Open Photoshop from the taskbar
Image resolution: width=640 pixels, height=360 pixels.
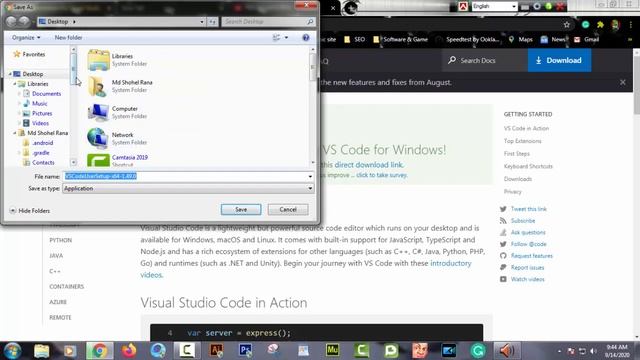pyautogui.click(x=245, y=351)
